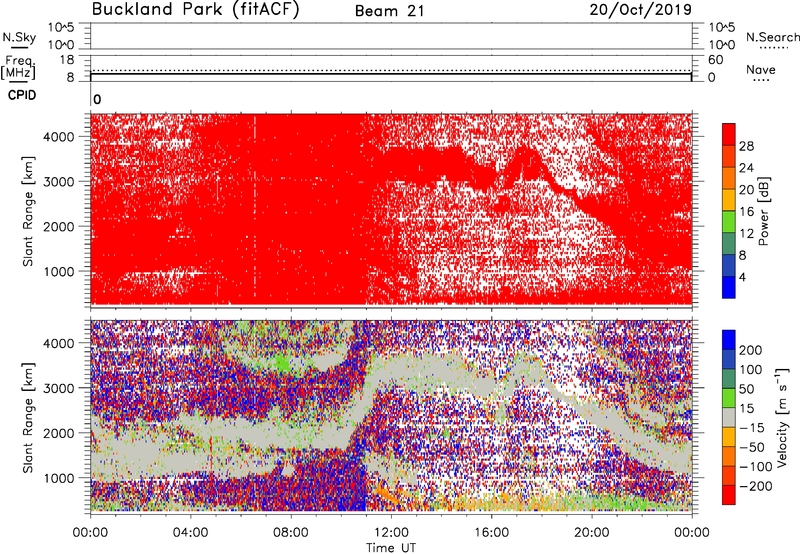800x554 pixels.
Task: Click the '28' label on Power colorbar
Action: coord(746,146)
